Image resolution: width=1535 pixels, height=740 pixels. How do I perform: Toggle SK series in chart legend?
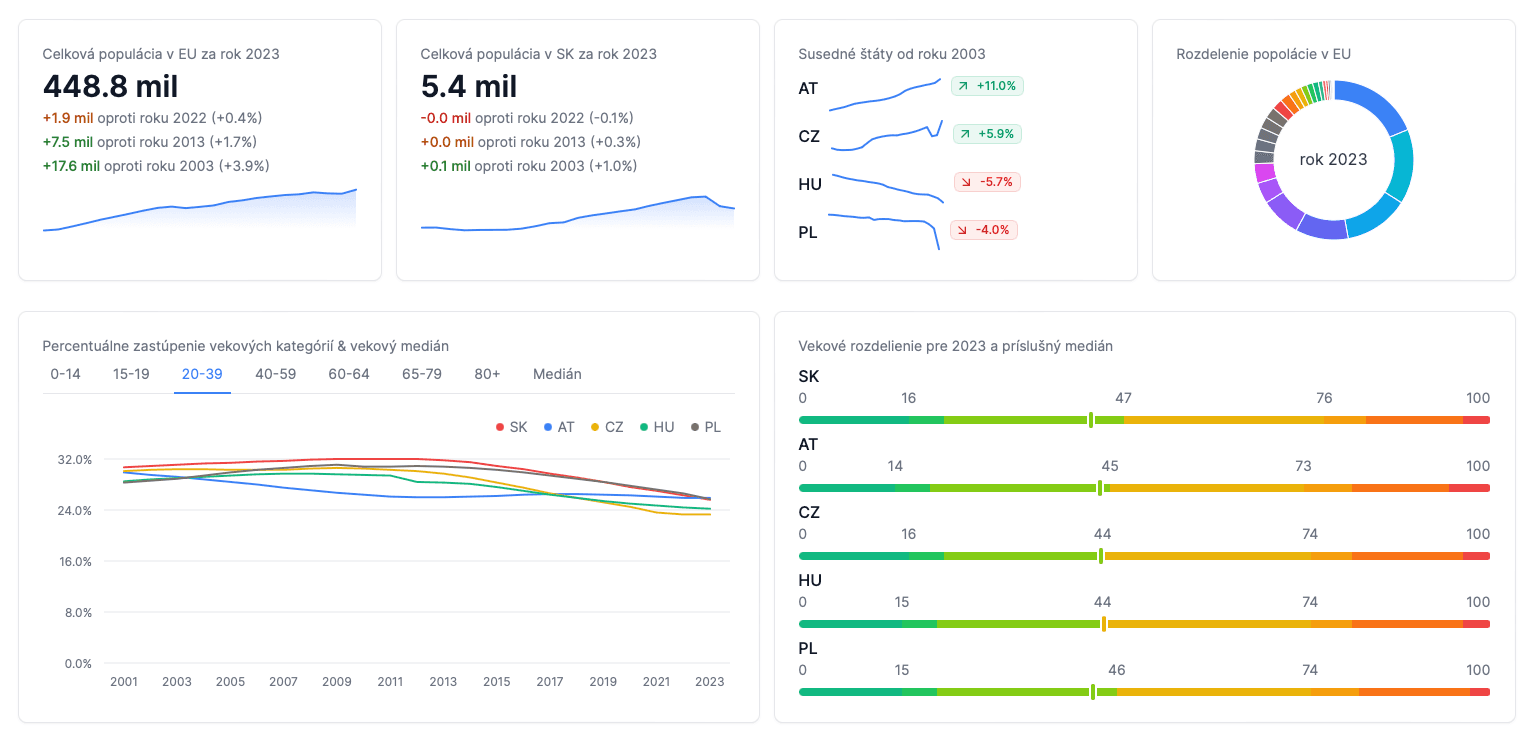[512, 427]
